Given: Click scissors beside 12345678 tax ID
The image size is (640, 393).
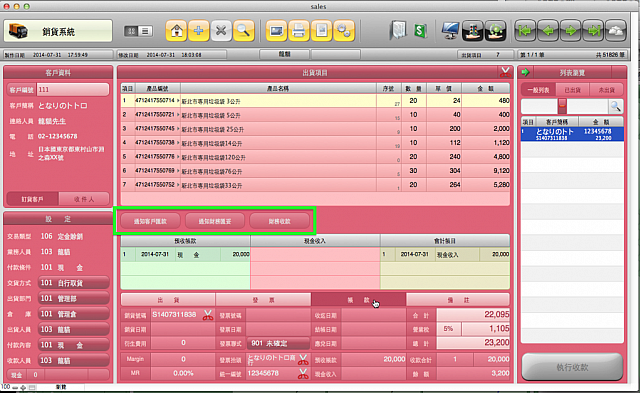Looking at the screenshot, I should tap(302, 373).
